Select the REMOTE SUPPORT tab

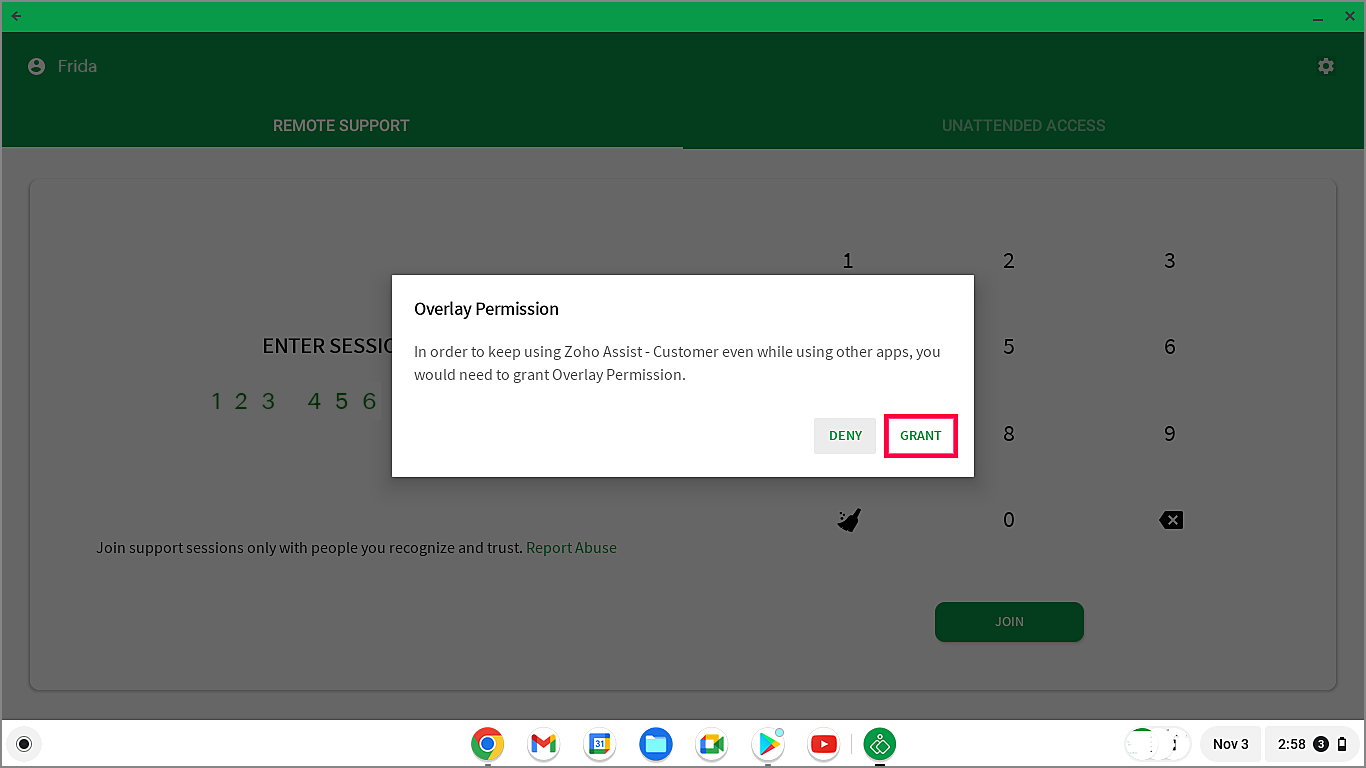(x=341, y=125)
